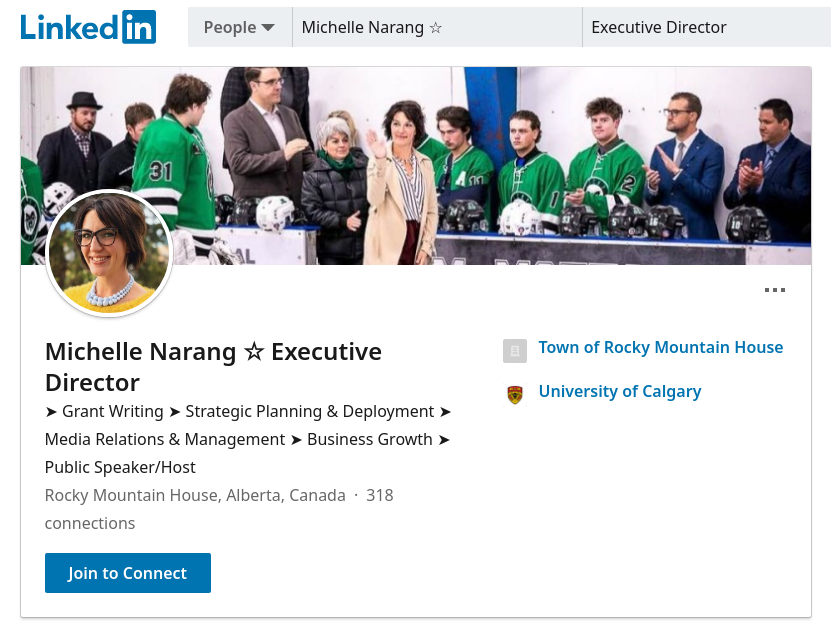Click the Rocky Mountain House, Alberta location text

(x=195, y=495)
